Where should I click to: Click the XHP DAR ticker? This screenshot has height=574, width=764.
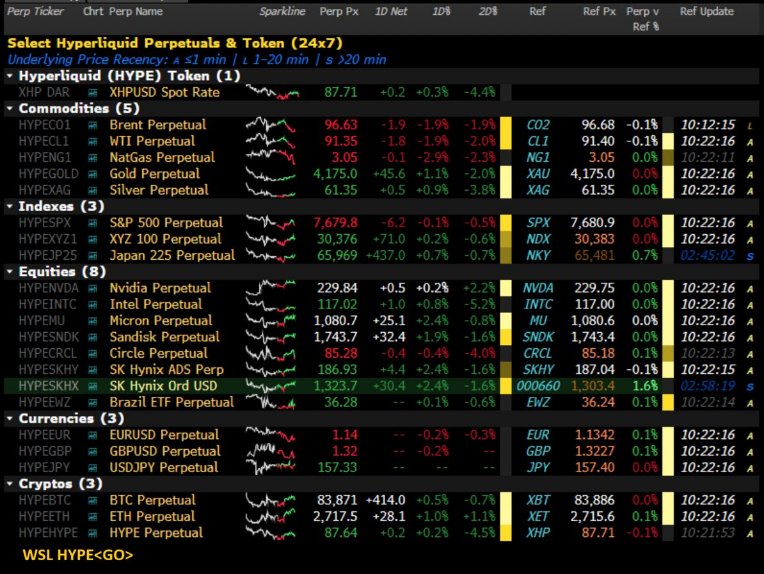coord(44,93)
